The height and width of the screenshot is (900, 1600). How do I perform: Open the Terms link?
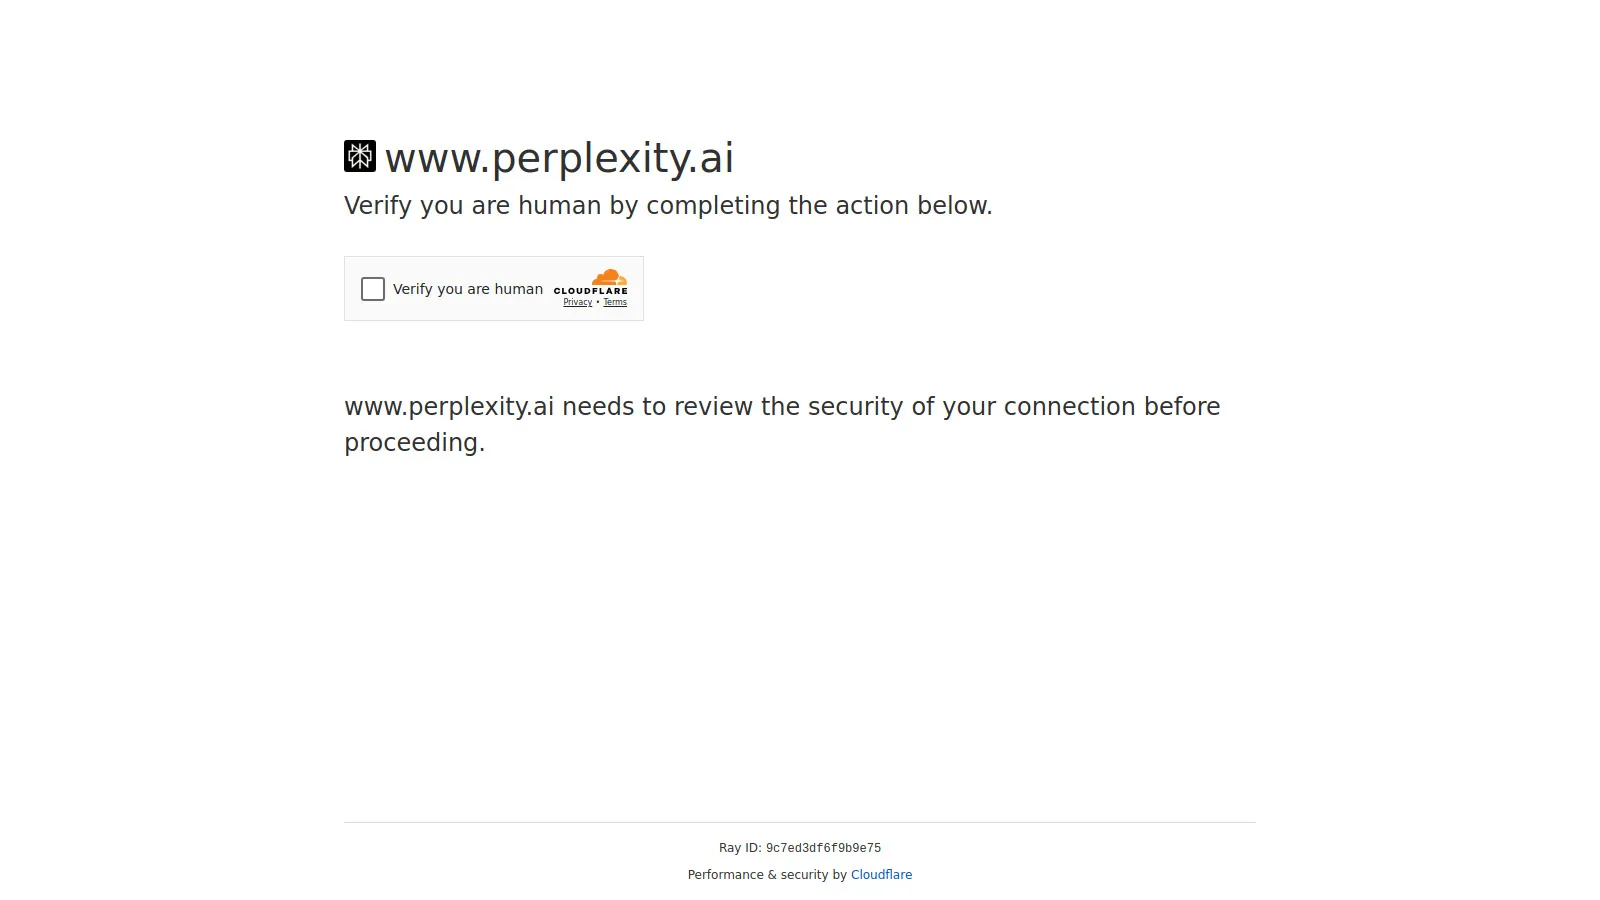click(x=615, y=301)
